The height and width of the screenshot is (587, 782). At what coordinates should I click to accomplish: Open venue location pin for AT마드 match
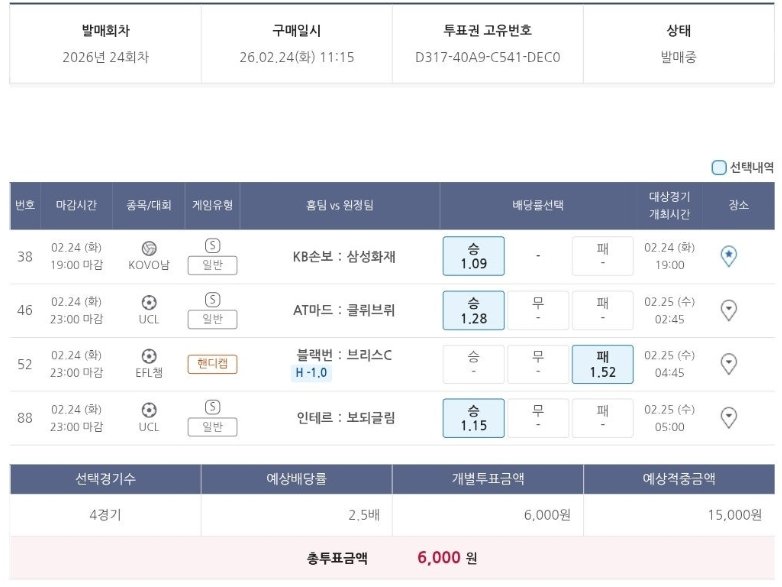[x=729, y=310]
